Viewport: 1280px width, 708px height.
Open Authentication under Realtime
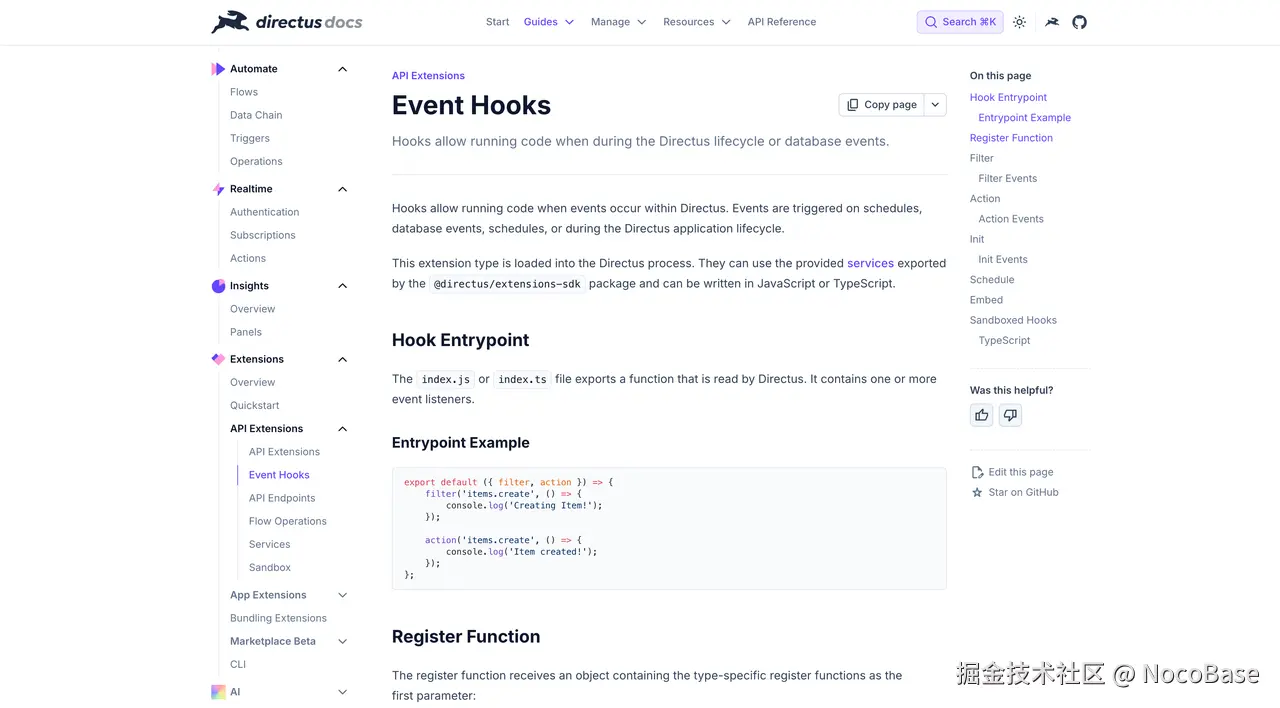(x=264, y=212)
